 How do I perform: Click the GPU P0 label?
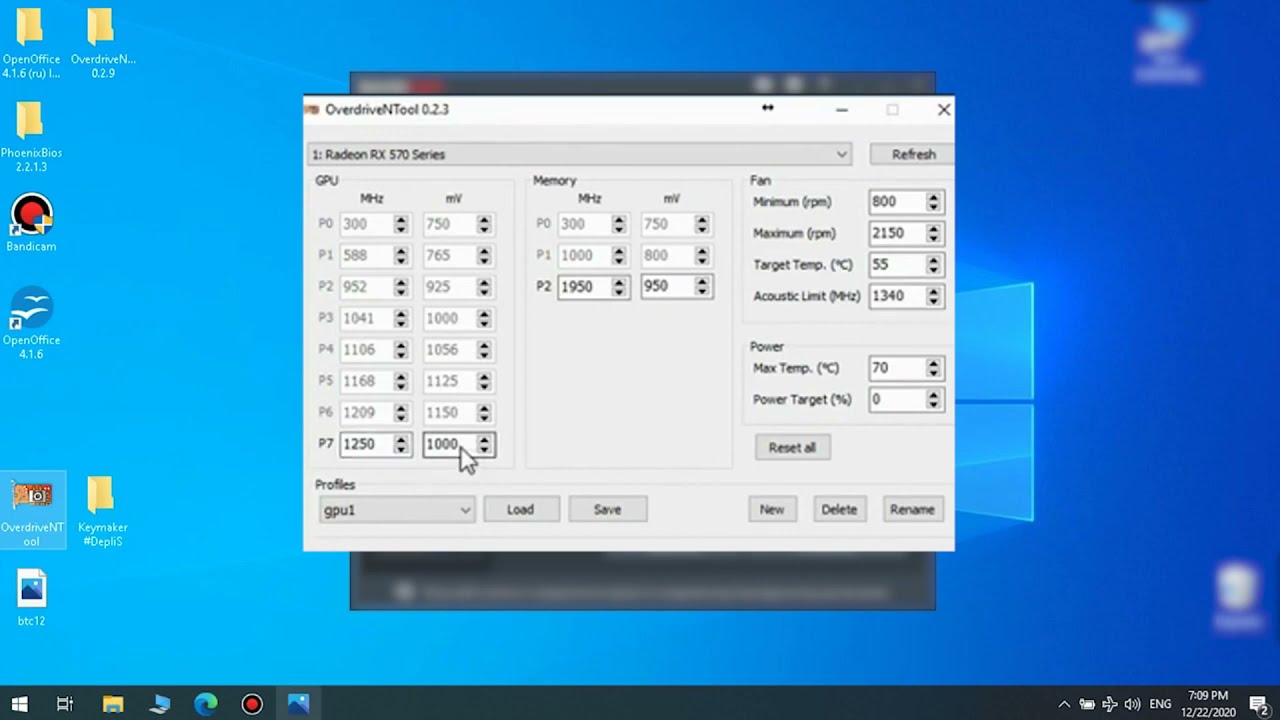pos(325,224)
